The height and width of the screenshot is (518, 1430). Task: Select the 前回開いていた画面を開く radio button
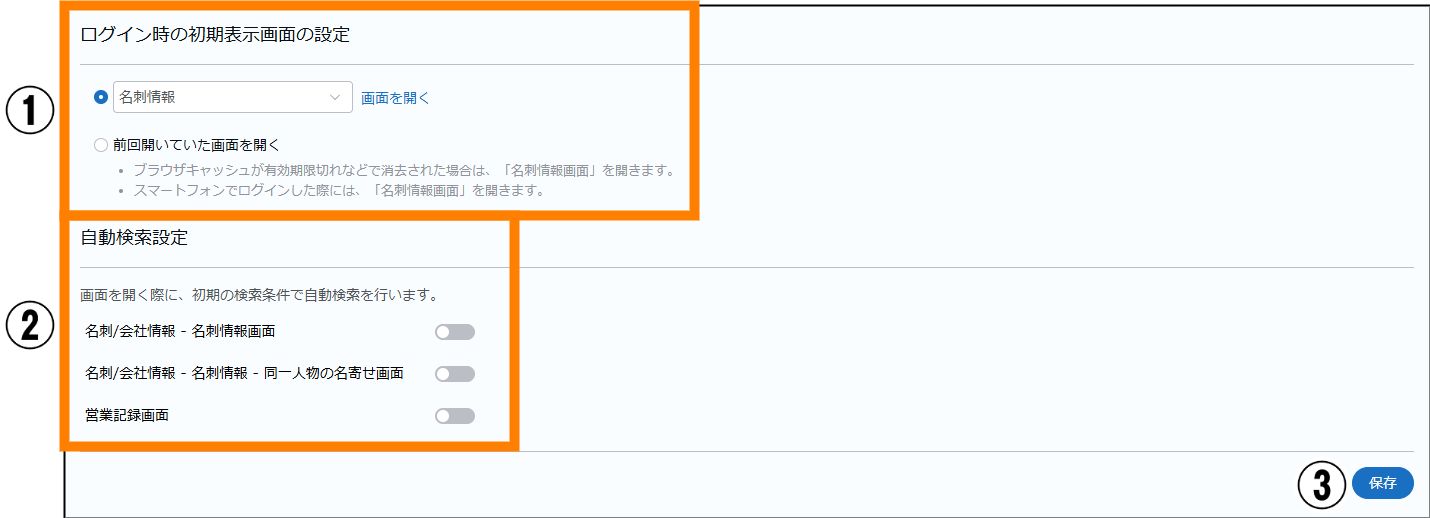[100, 145]
